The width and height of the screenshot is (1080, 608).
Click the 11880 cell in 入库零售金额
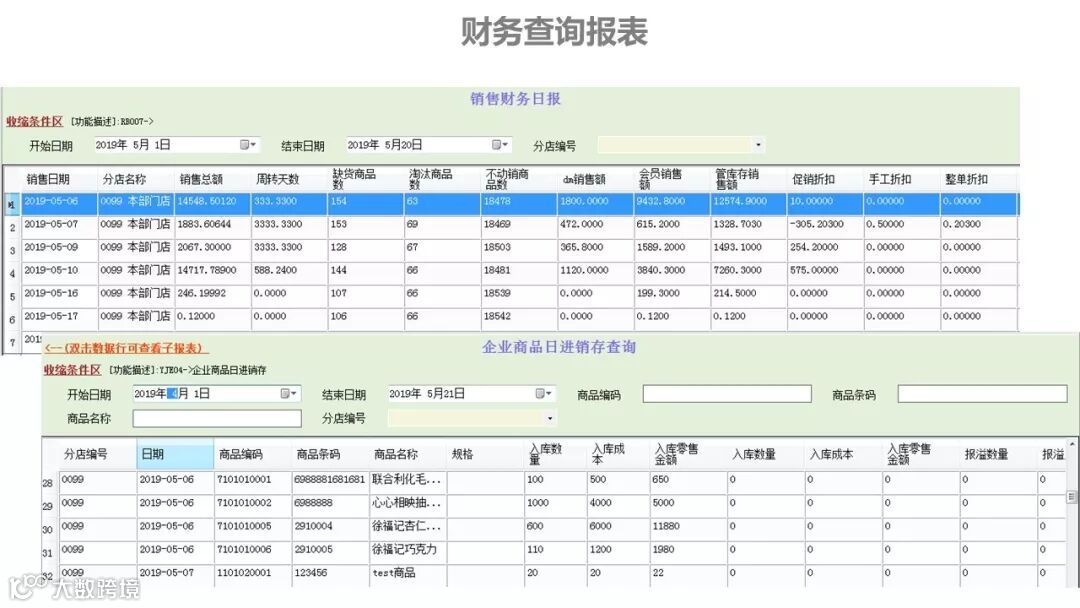(687, 527)
